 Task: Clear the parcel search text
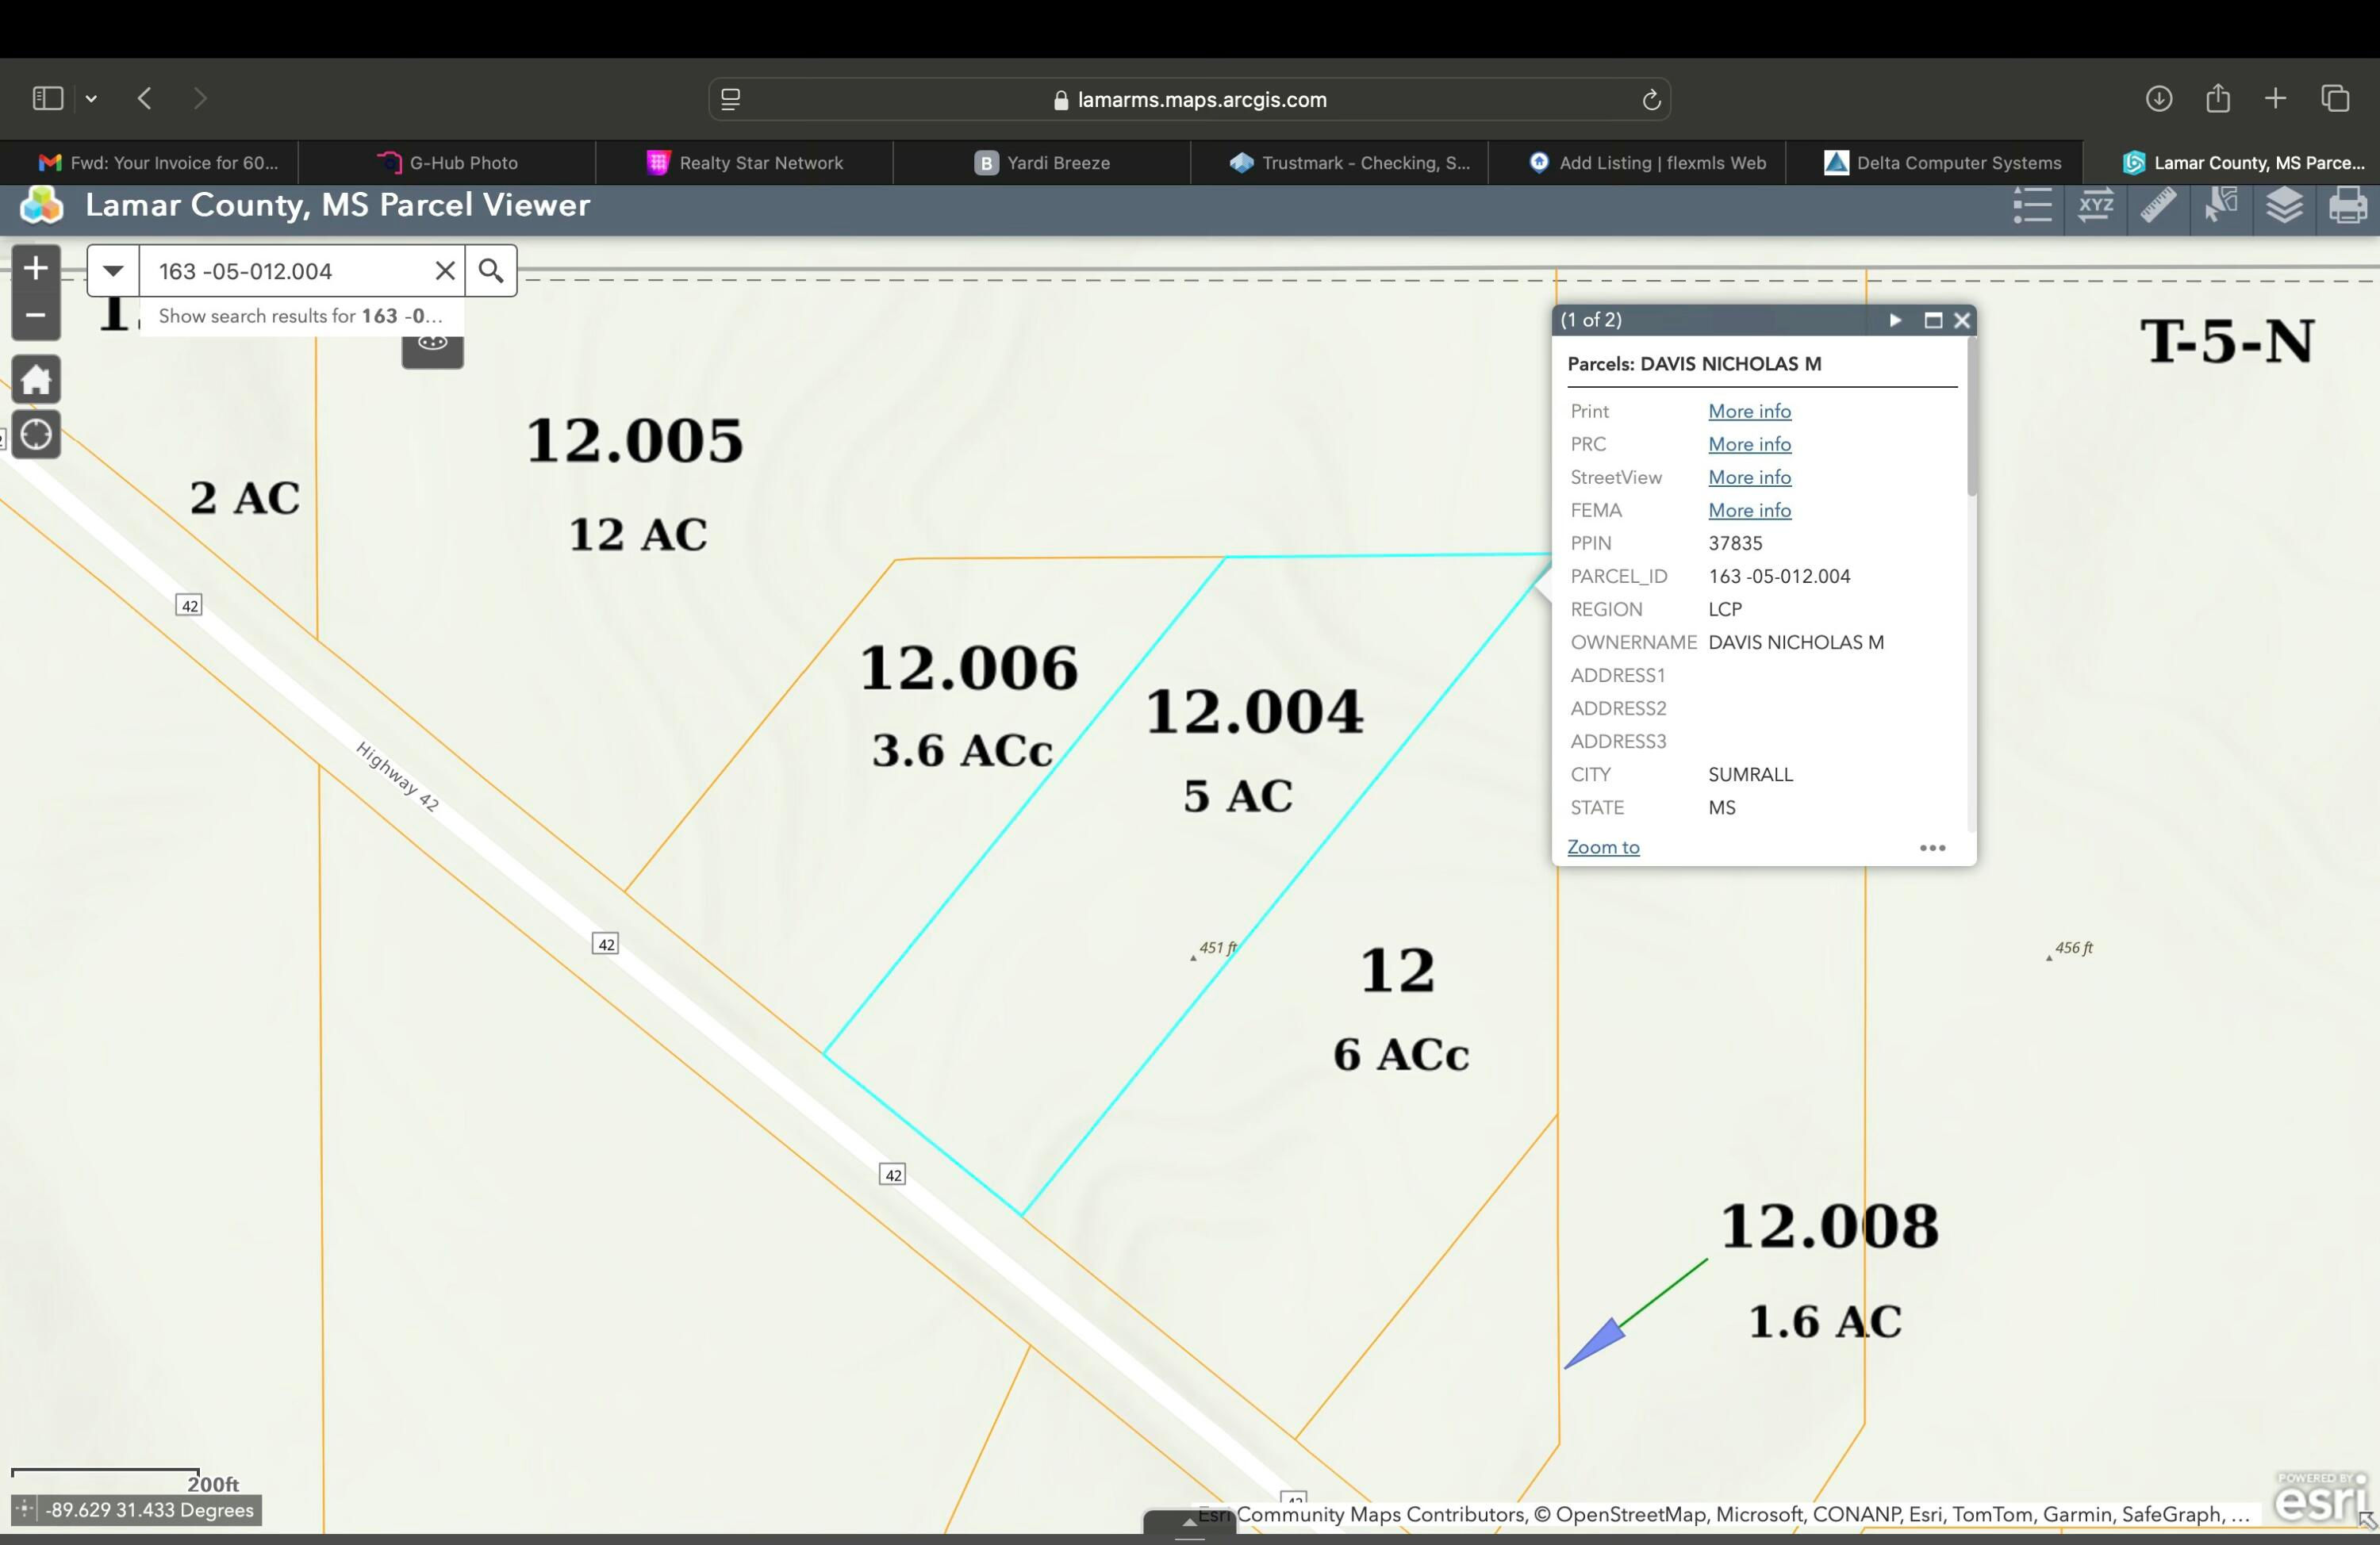445,271
